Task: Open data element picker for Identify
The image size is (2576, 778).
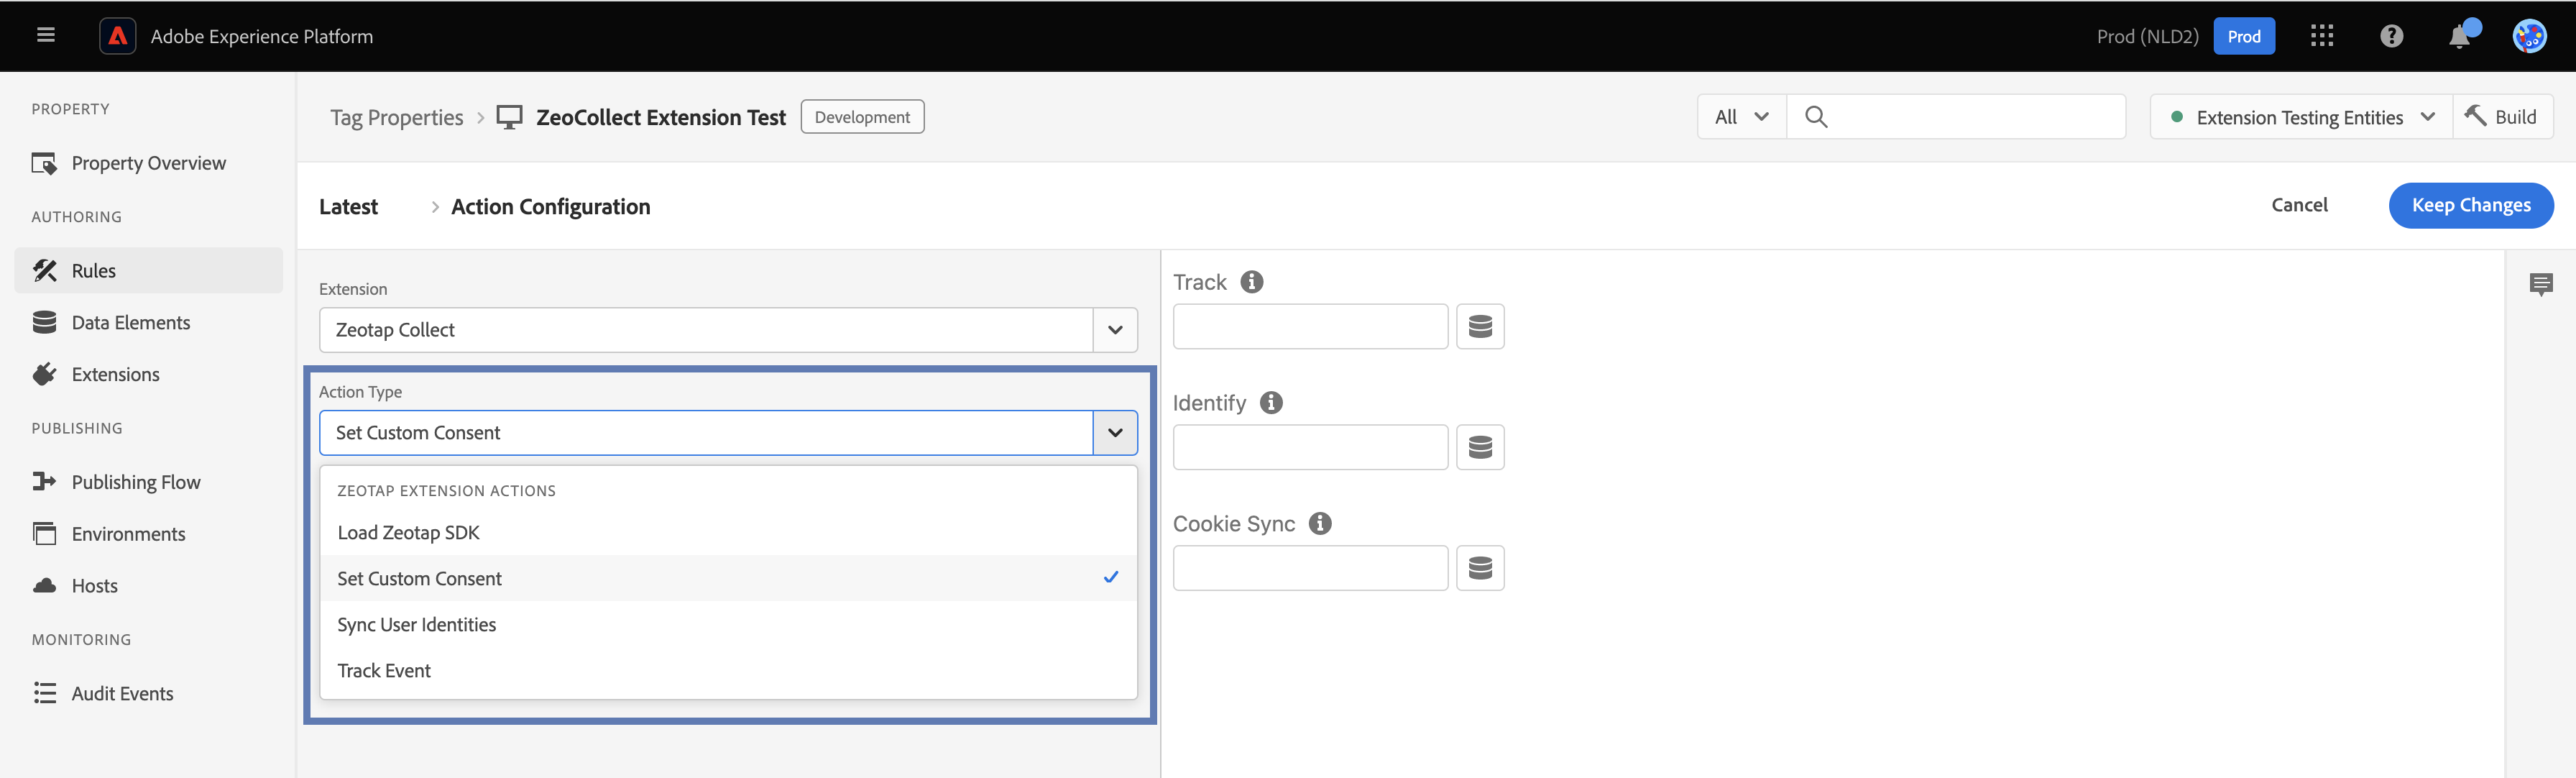Action: coord(1480,447)
